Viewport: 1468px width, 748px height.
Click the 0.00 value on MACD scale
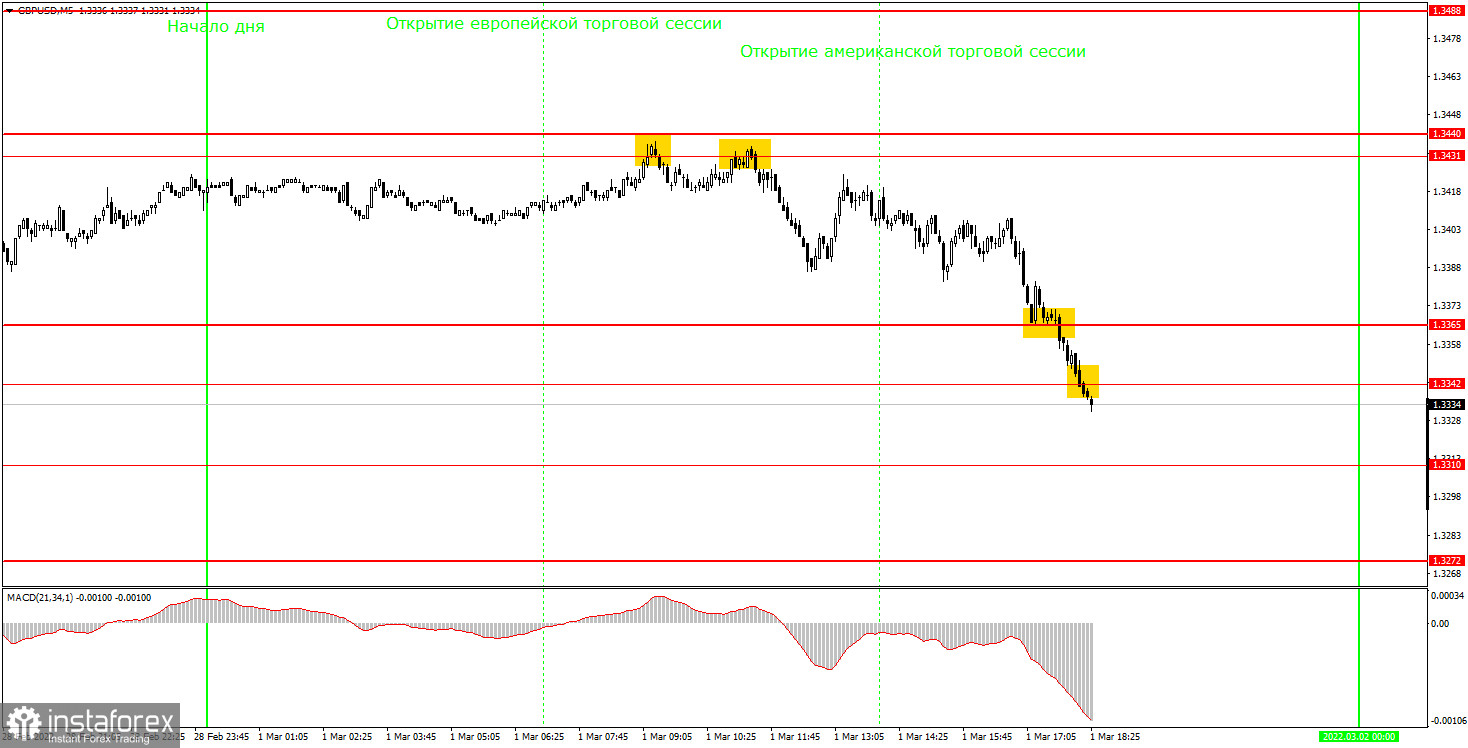pyautogui.click(x=1440, y=624)
